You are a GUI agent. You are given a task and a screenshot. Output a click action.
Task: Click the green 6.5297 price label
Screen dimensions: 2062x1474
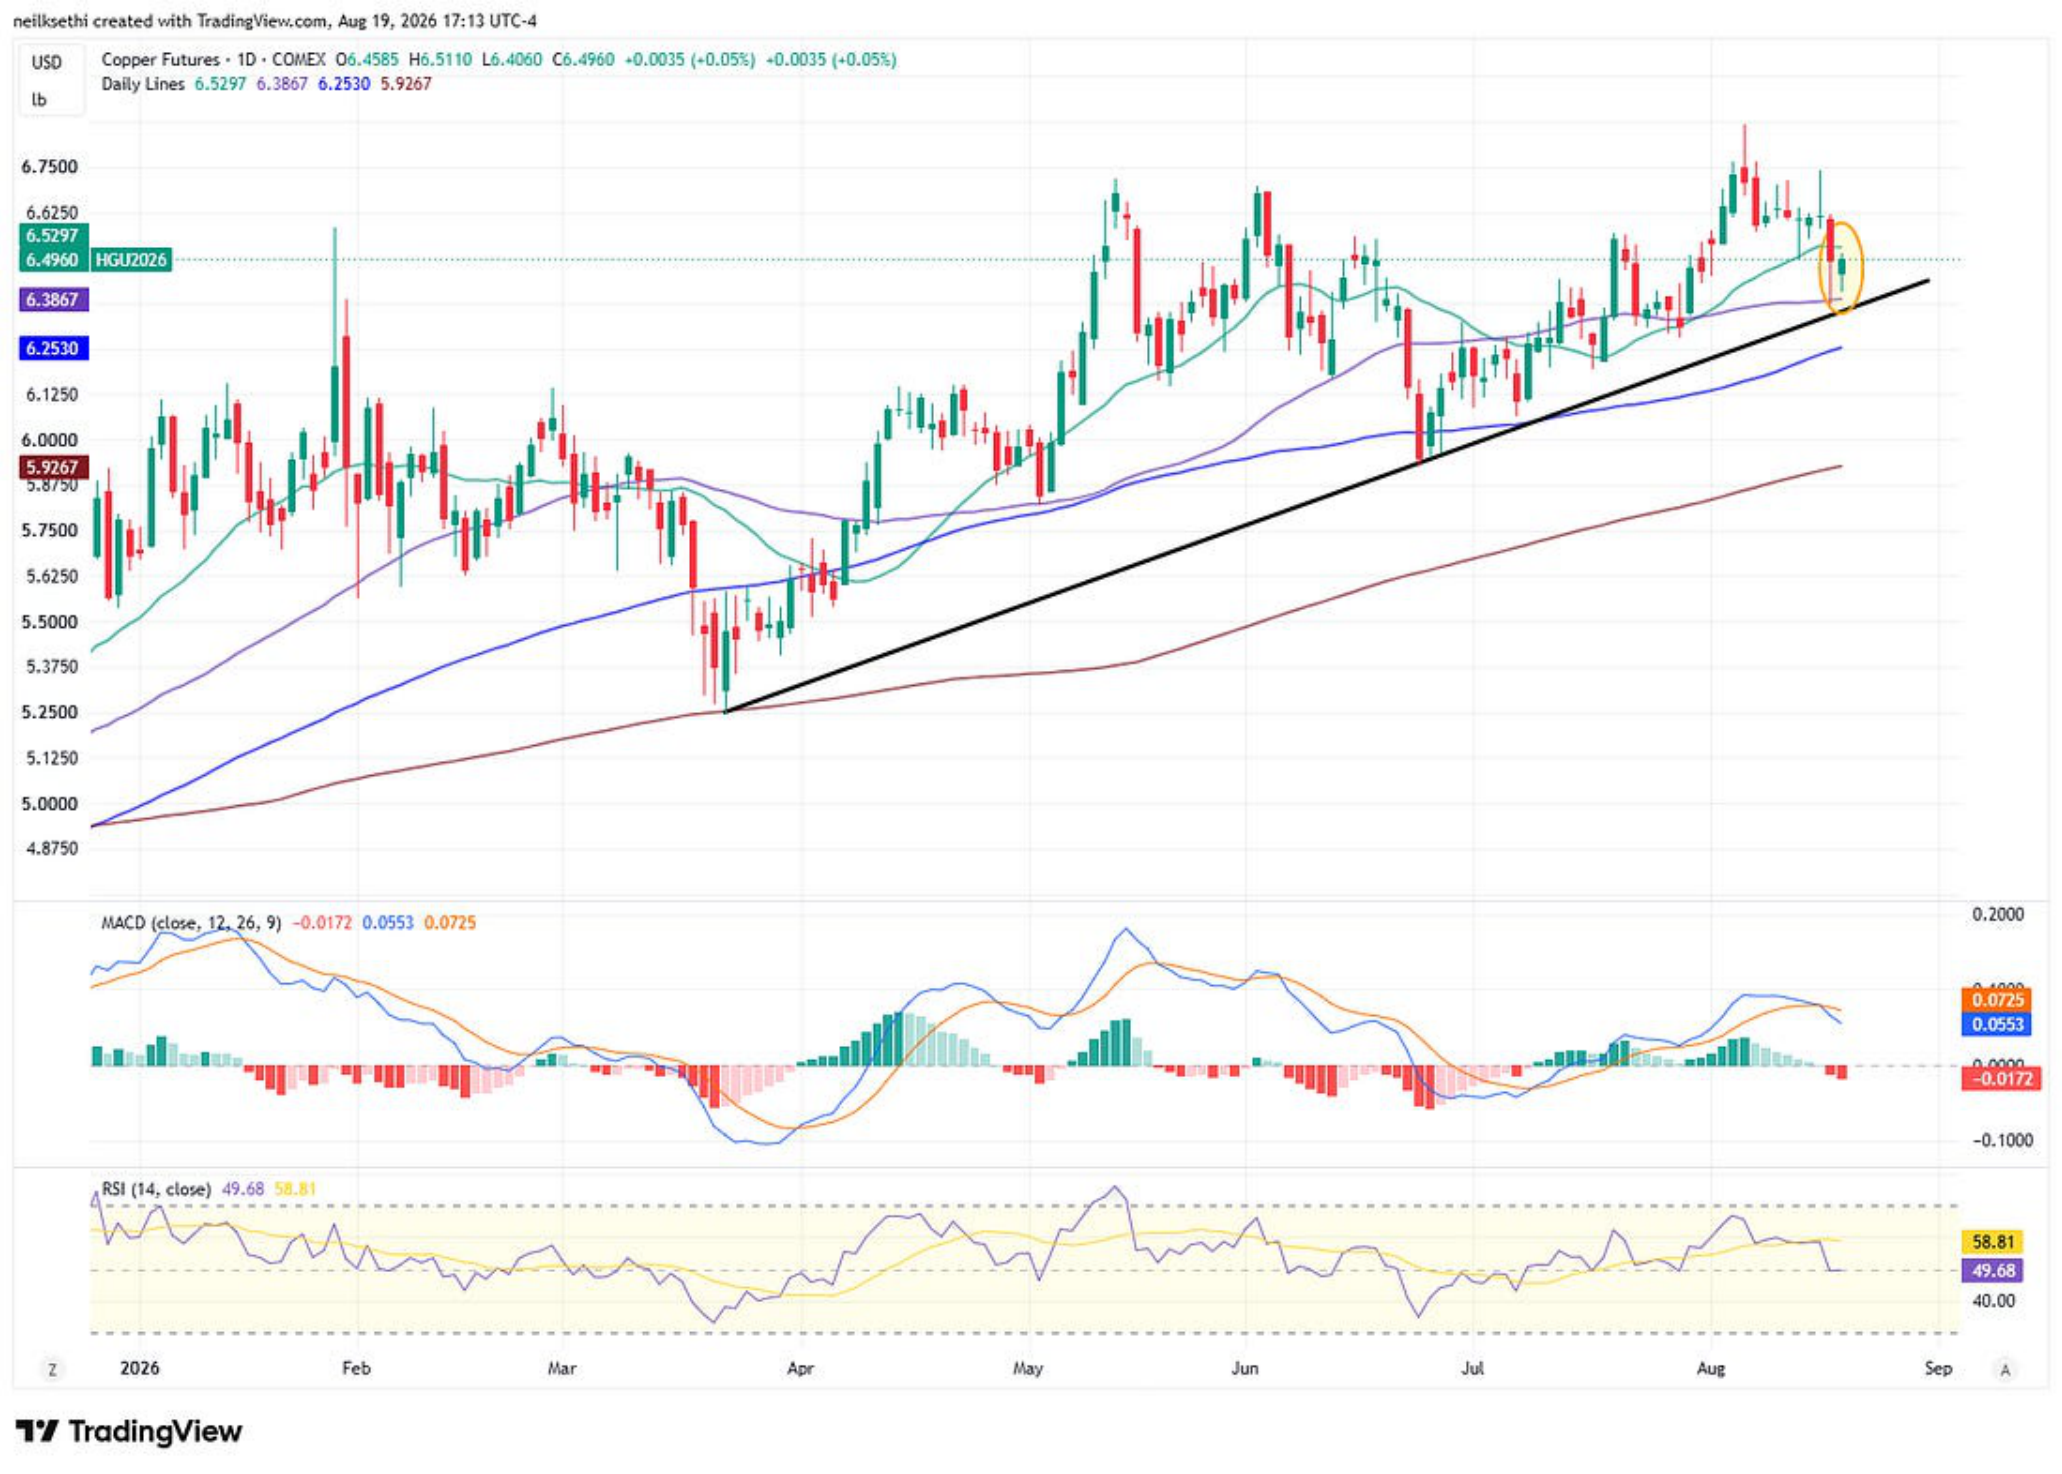tap(53, 236)
